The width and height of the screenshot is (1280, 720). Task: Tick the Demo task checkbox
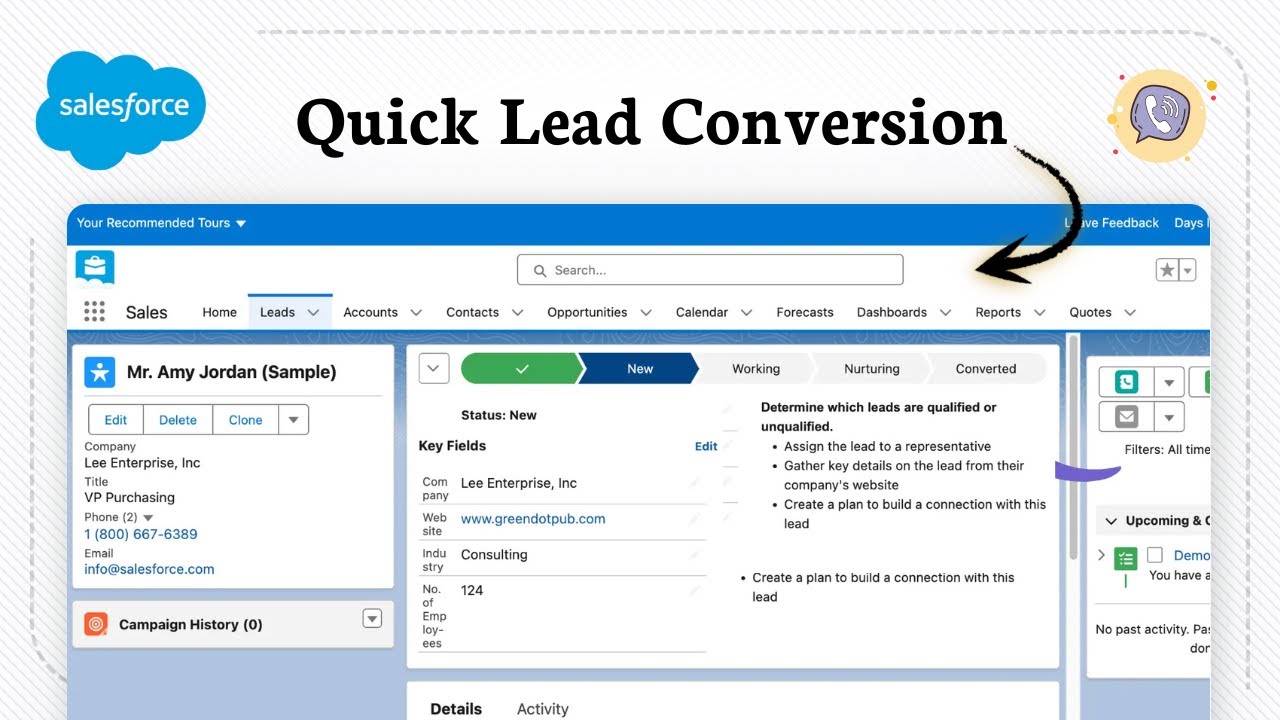(1155, 555)
